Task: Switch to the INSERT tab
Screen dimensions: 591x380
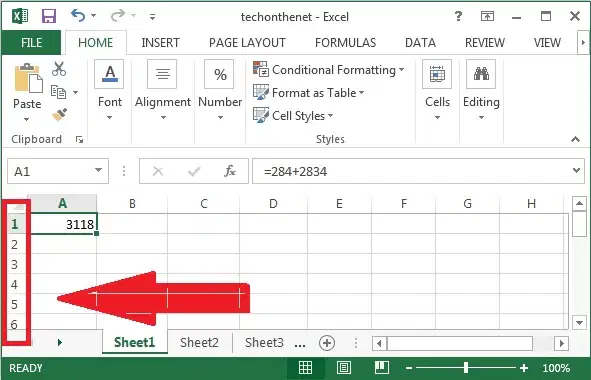Action: [161, 43]
